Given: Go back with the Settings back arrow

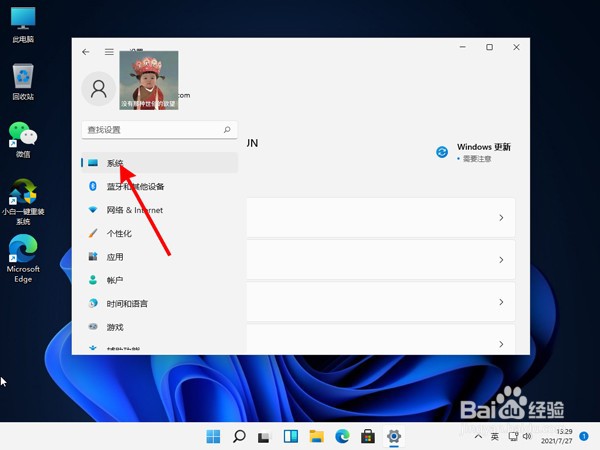Looking at the screenshot, I should 86,52.
